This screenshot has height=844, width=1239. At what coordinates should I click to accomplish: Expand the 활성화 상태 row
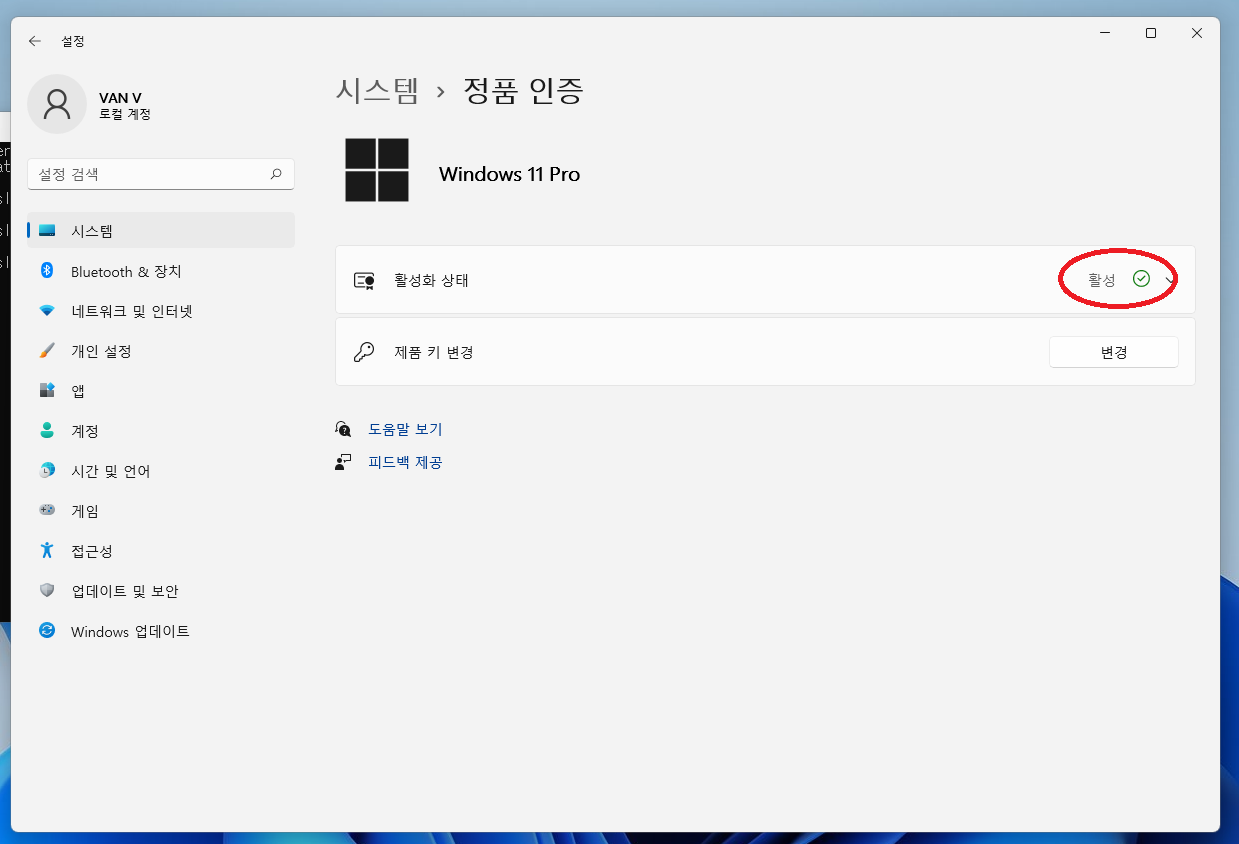click(x=765, y=280)
